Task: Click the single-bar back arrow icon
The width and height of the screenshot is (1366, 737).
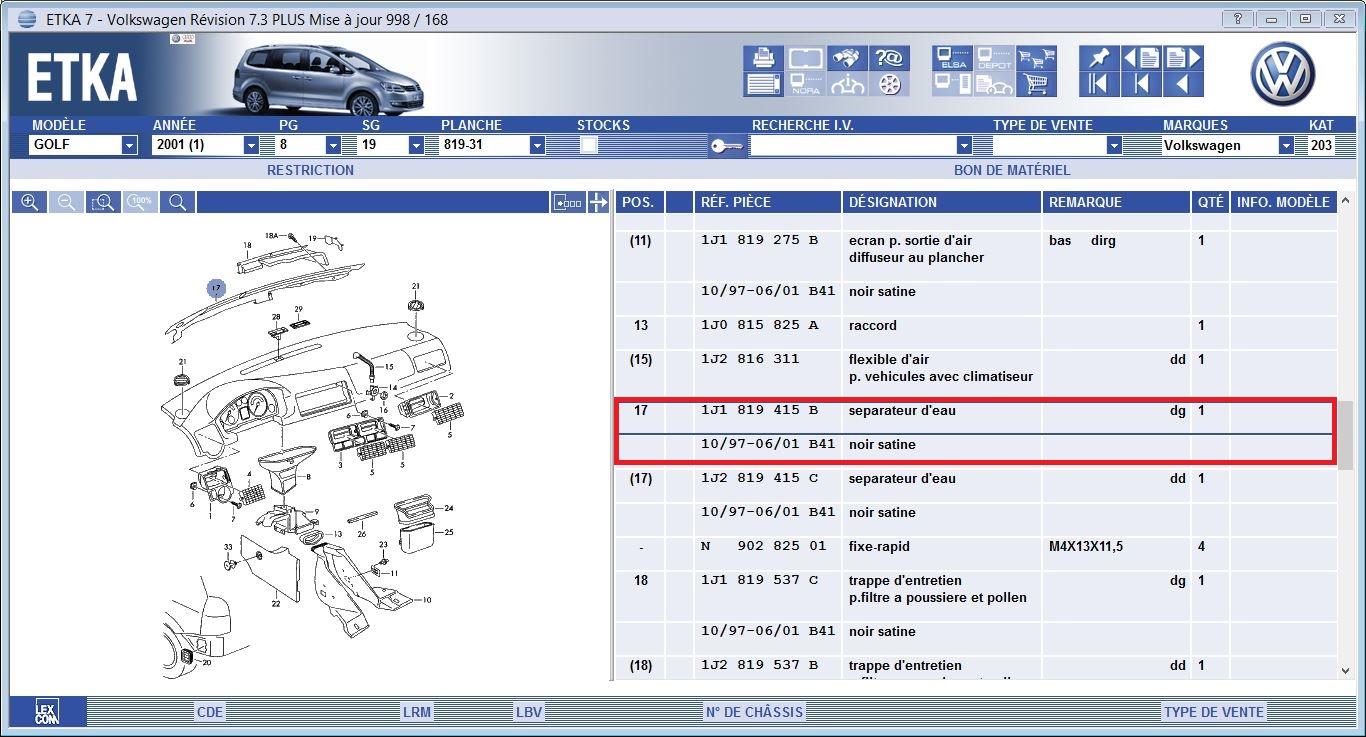Action: (1141, 84)
